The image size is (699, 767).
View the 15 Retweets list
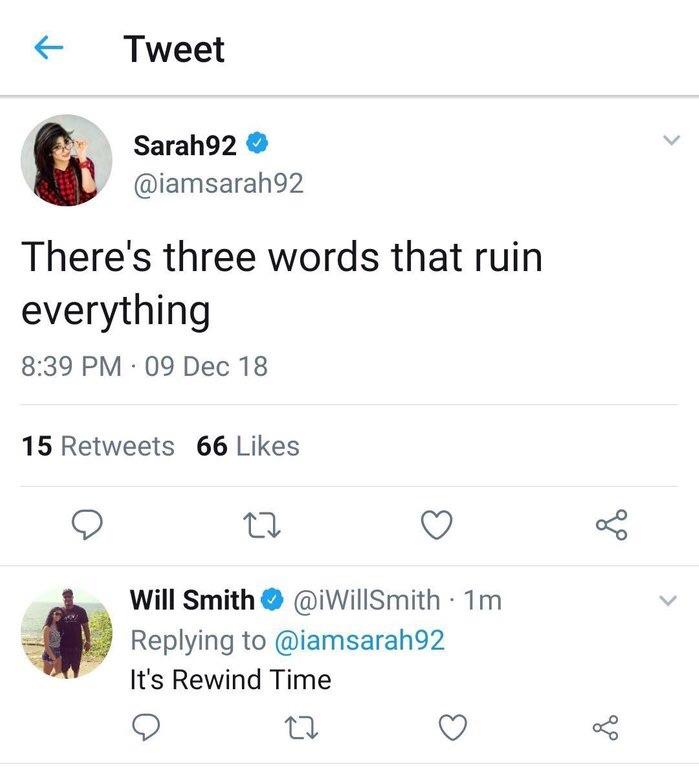tap(98, 446)
